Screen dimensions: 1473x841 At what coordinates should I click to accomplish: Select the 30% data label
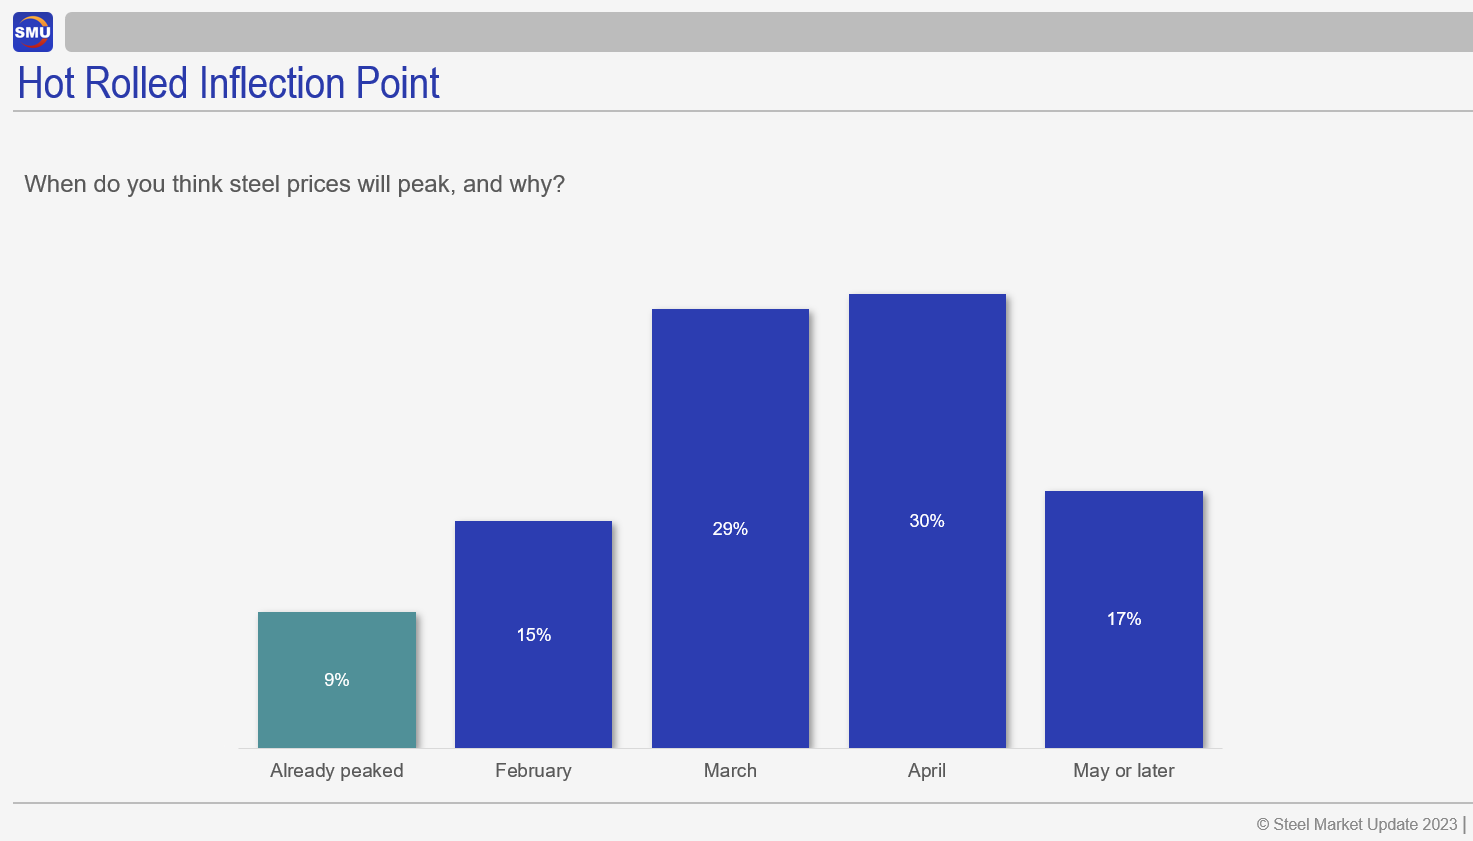927,521
